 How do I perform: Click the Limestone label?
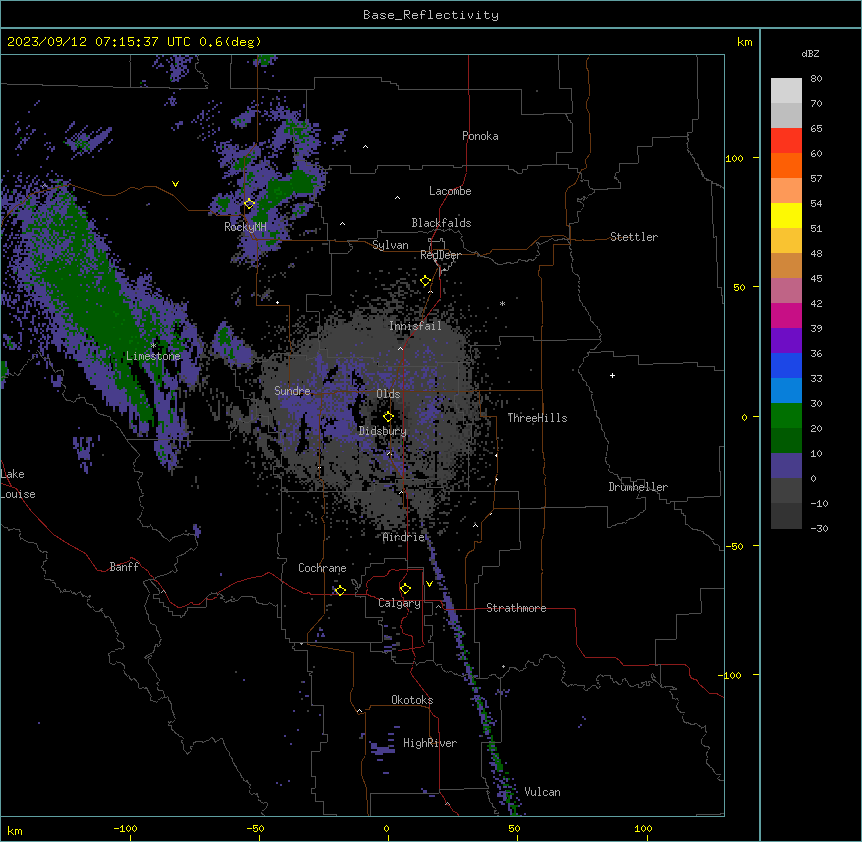click(153, 356)
